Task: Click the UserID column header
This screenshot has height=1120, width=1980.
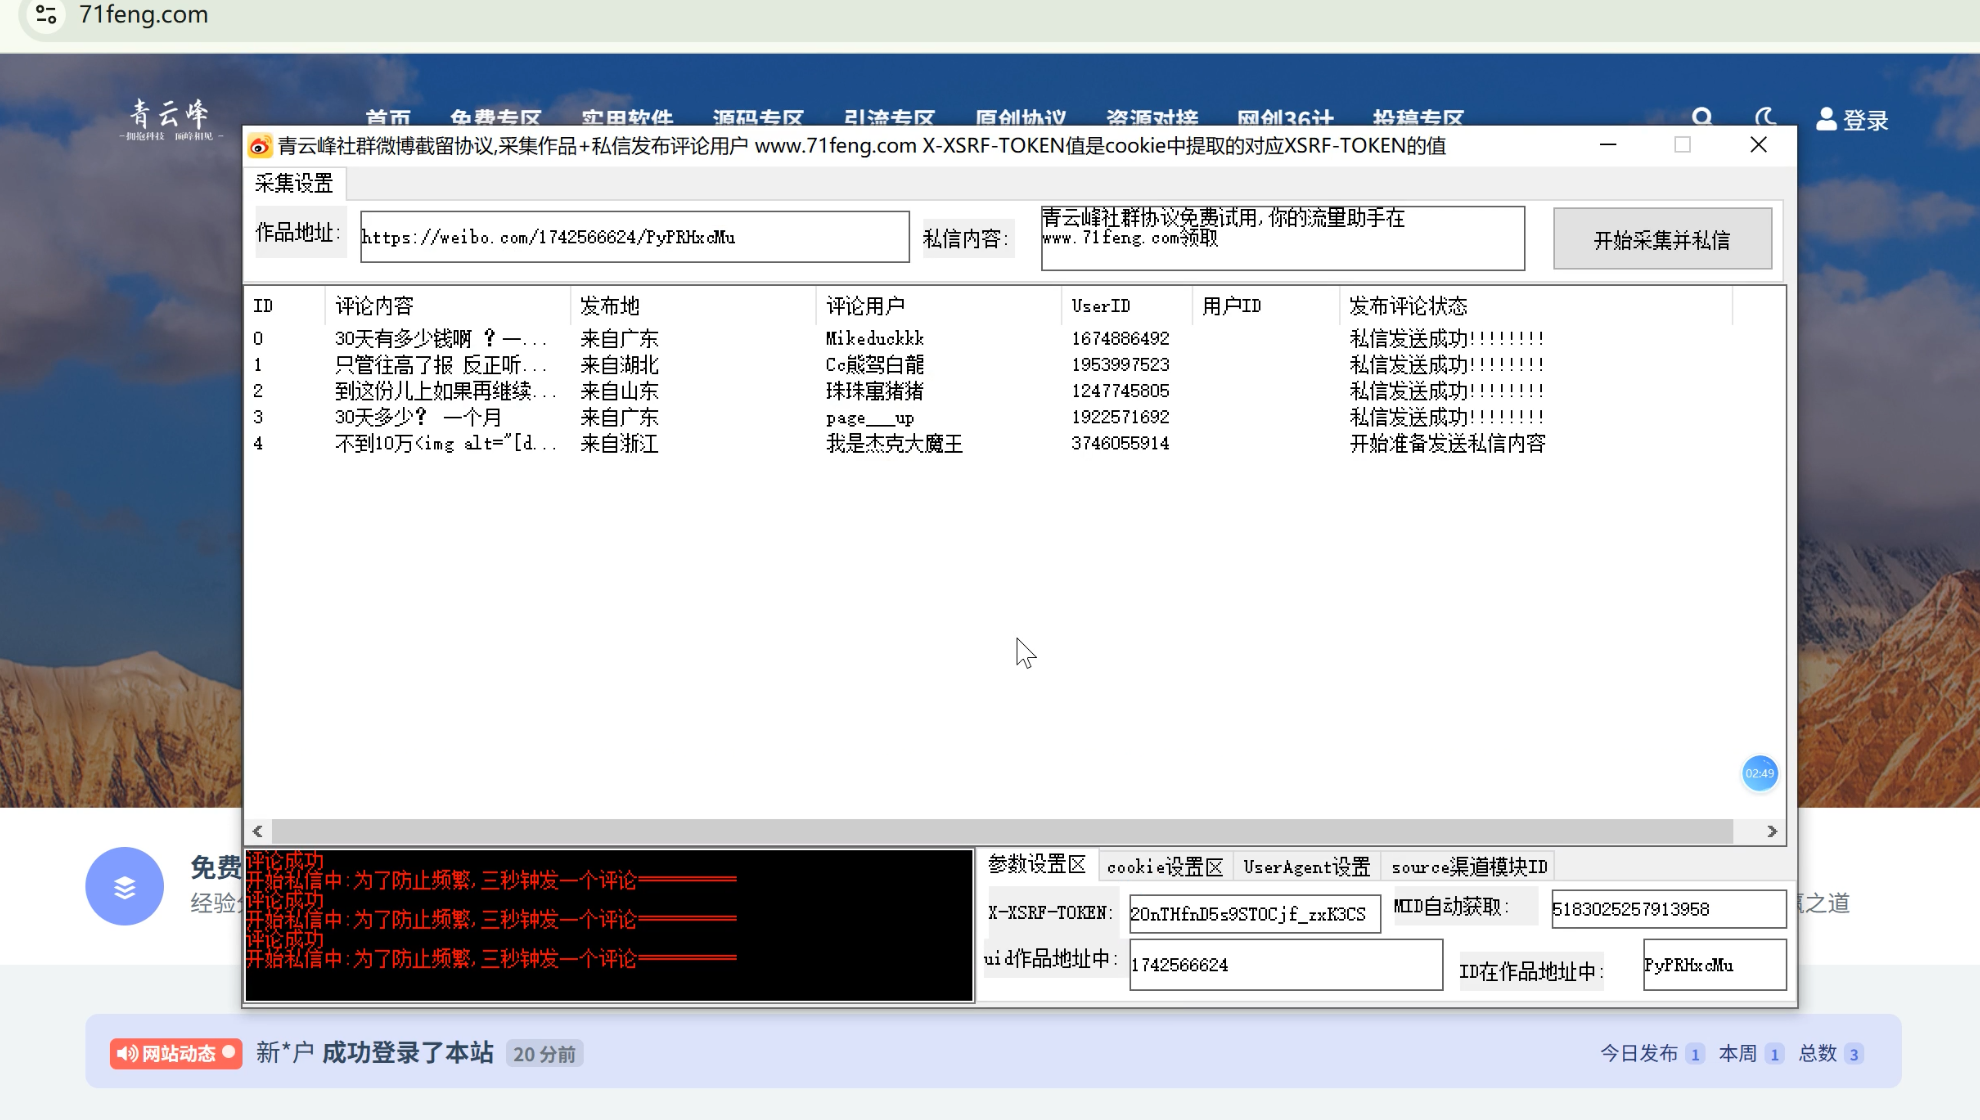Action: point(1127,306)
